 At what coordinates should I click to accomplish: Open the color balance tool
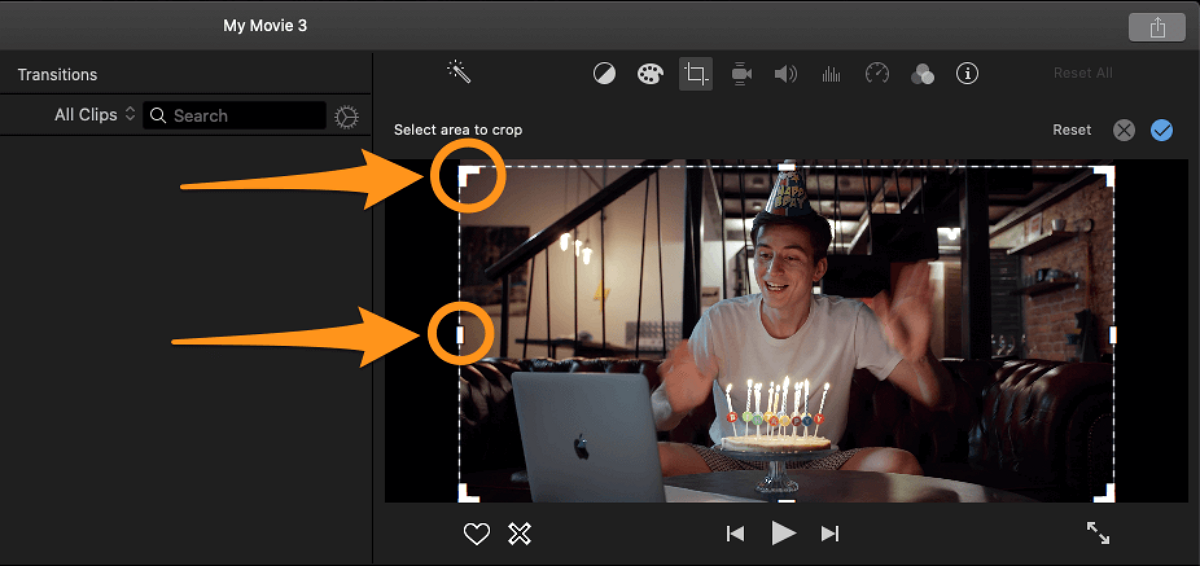604,74
